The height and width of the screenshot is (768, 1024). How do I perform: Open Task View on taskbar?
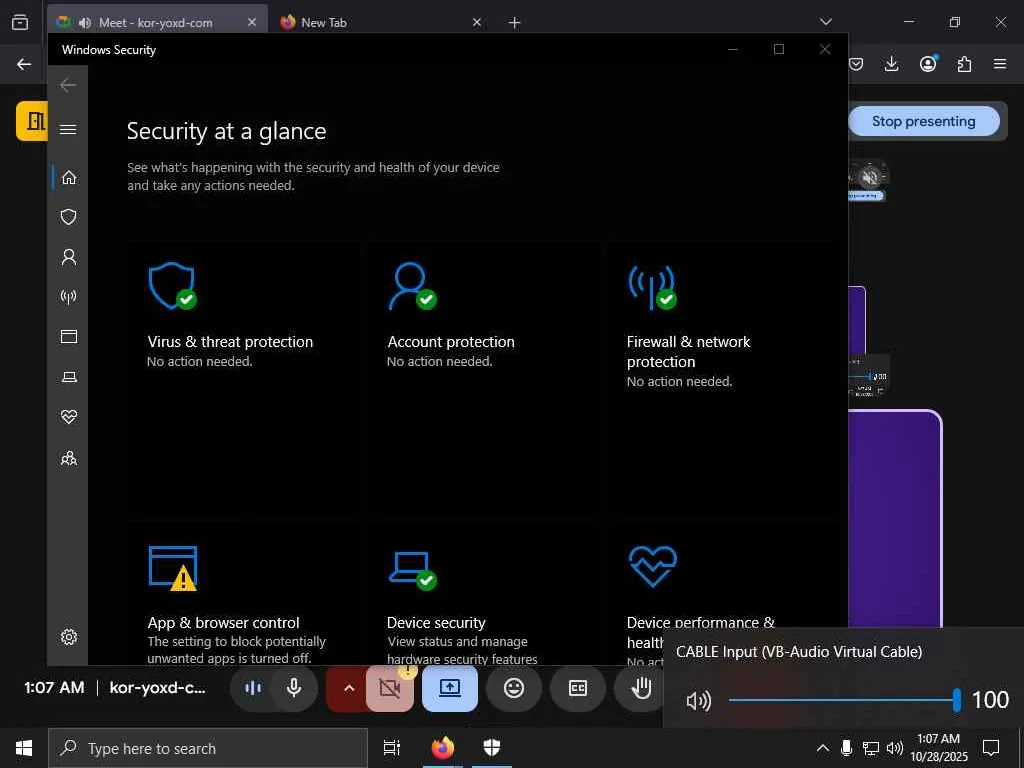click(x=391, y=748)
